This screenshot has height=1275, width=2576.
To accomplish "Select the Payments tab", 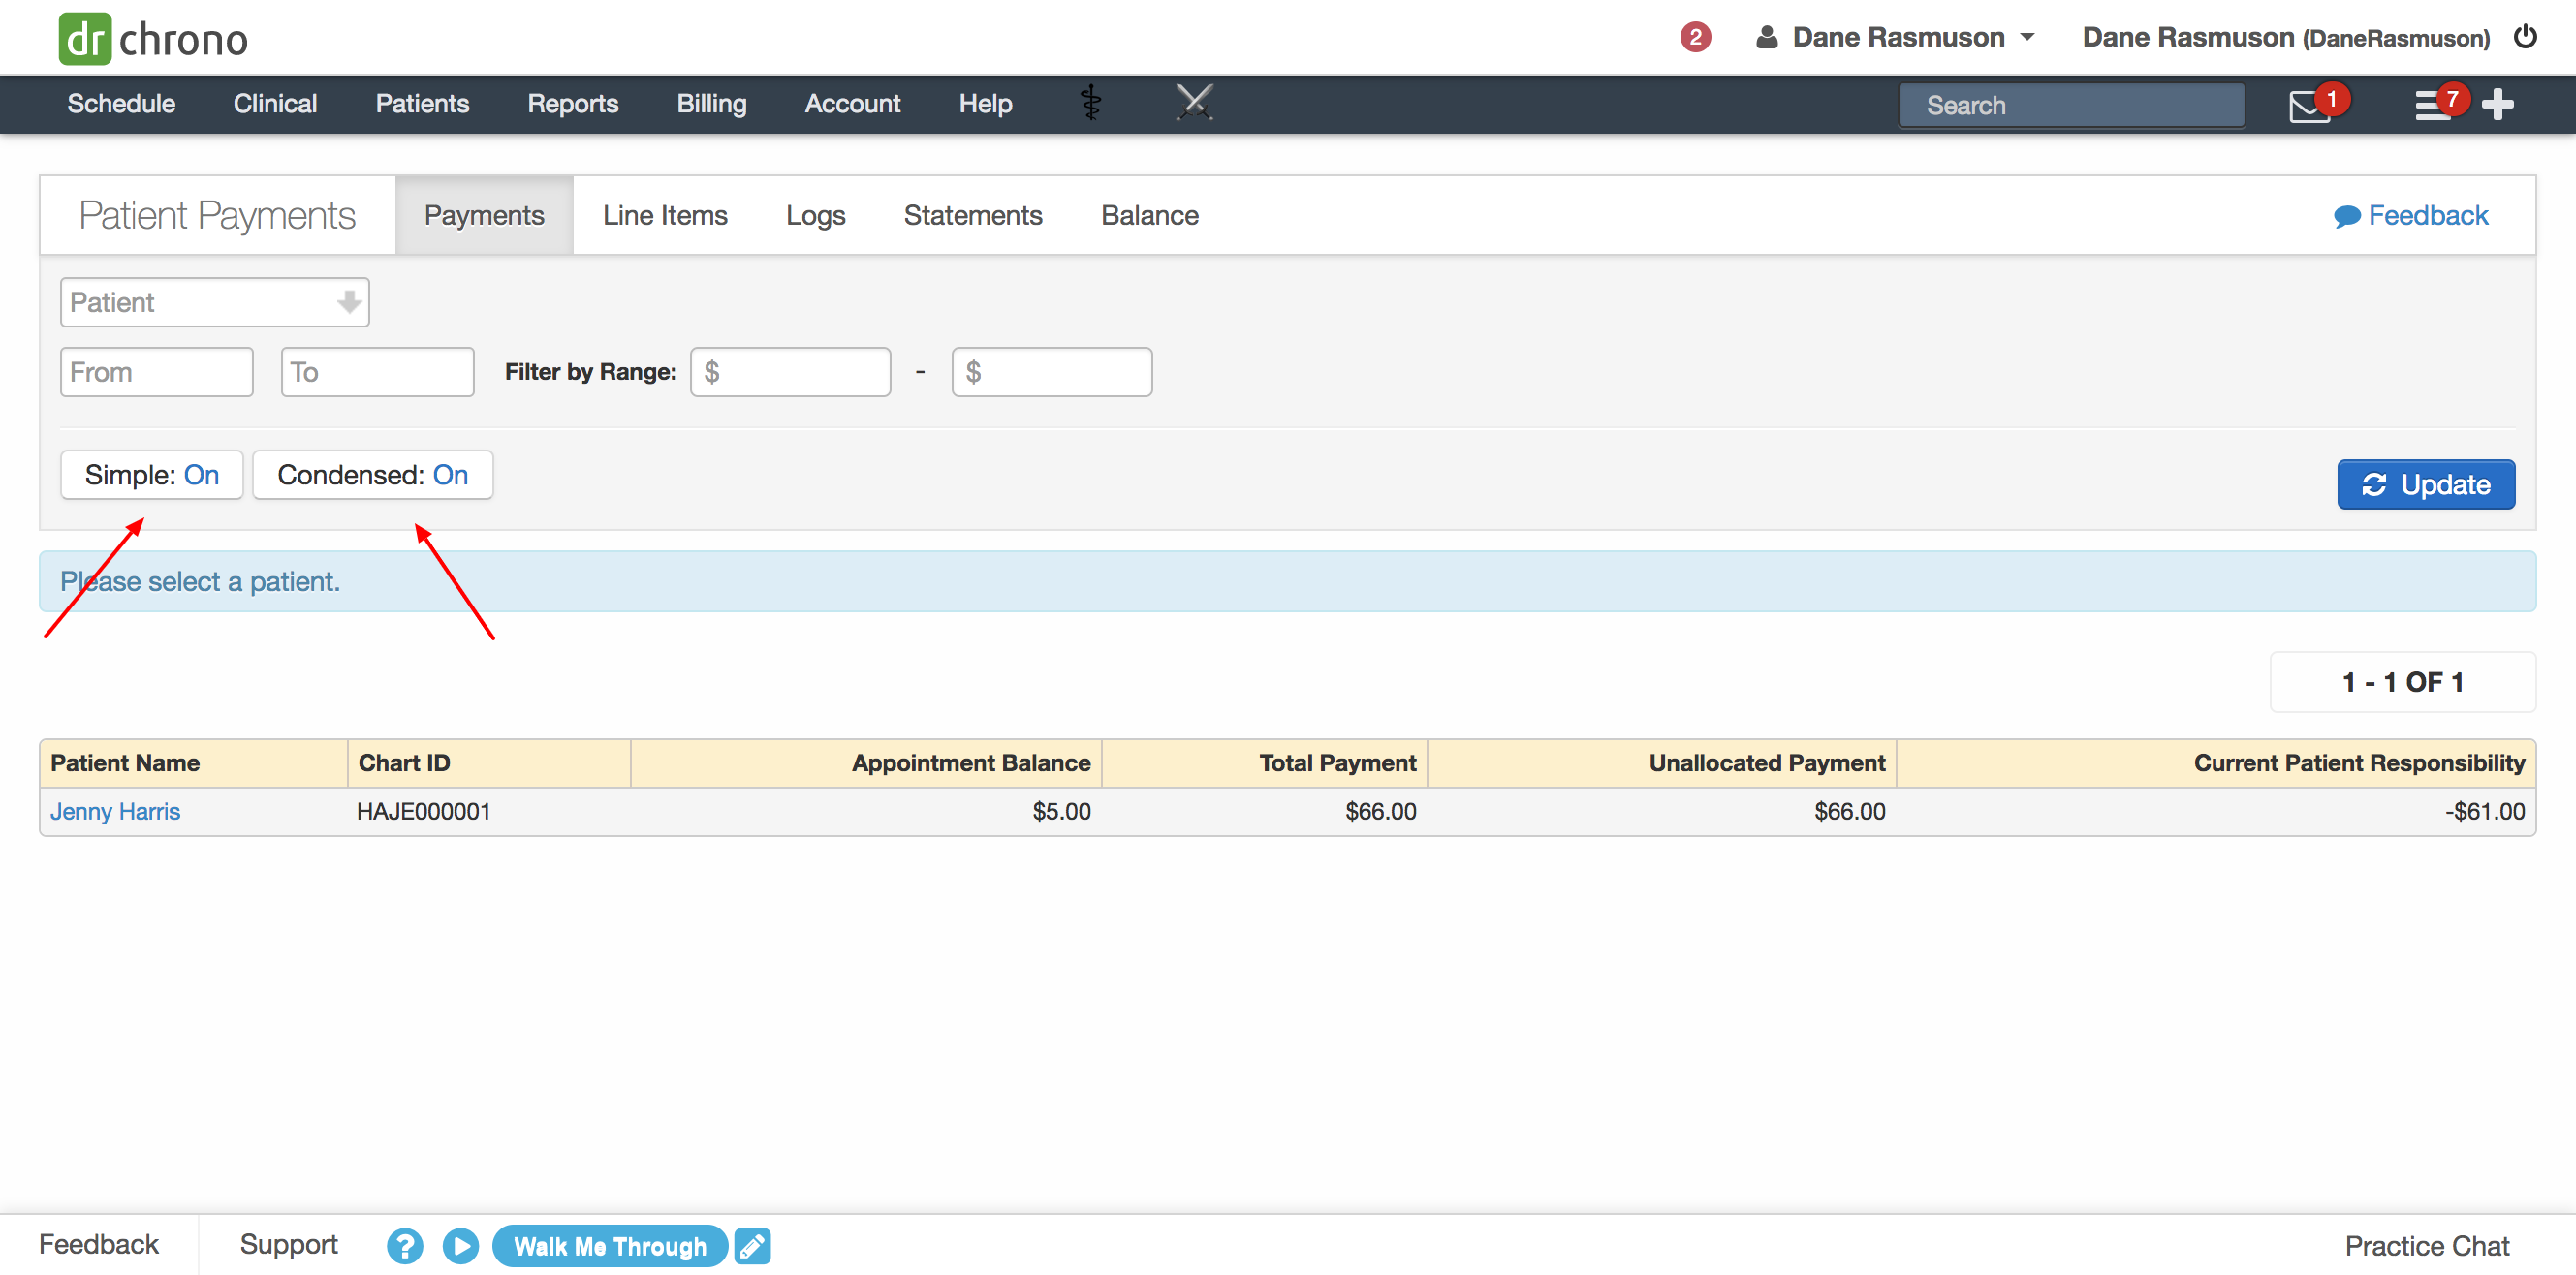I will coord(484,216).
